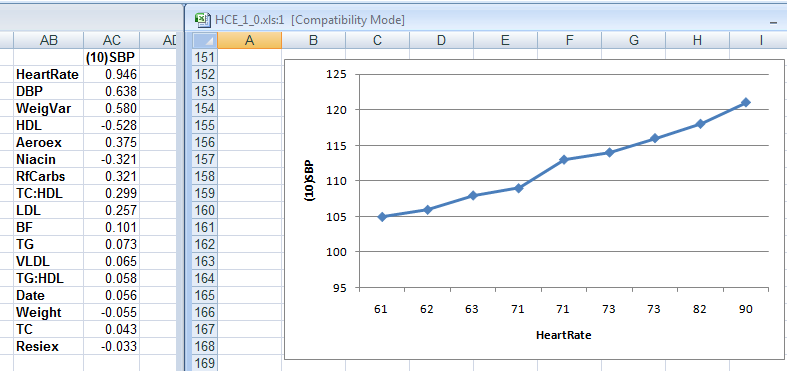This screenshot has width=787, height=371.
Task: Click the data point at HeartRate 90
Action: point(745,102)
